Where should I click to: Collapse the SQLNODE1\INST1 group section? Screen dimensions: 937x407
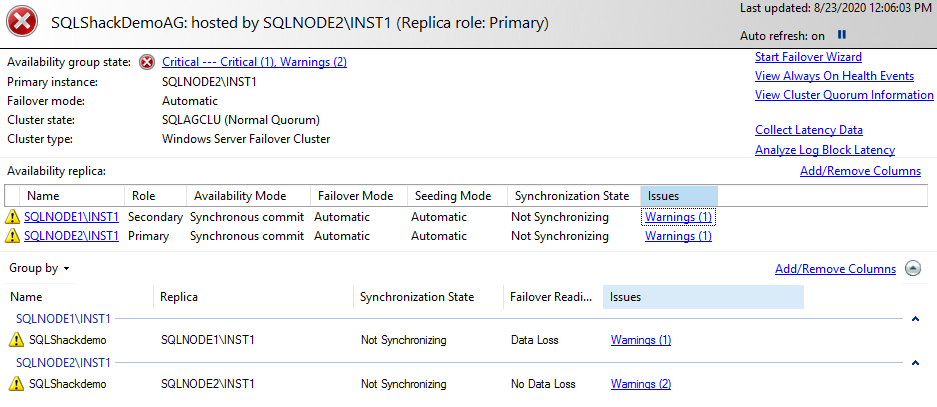coord(915,319)
